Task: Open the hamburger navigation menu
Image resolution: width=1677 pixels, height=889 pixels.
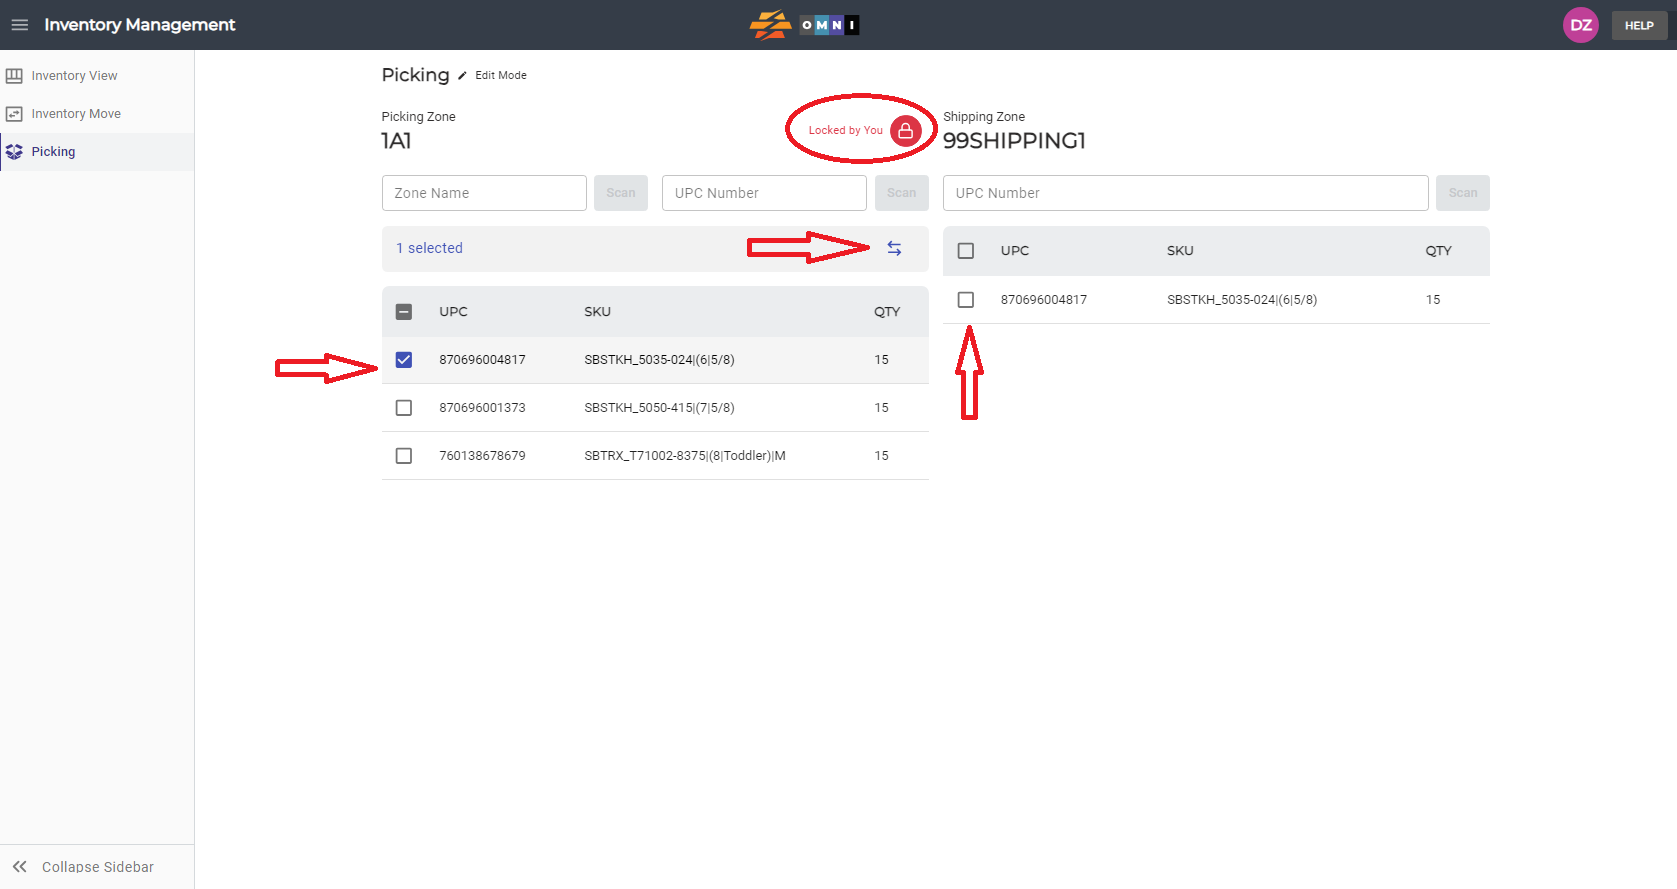Action: (20, 25)
